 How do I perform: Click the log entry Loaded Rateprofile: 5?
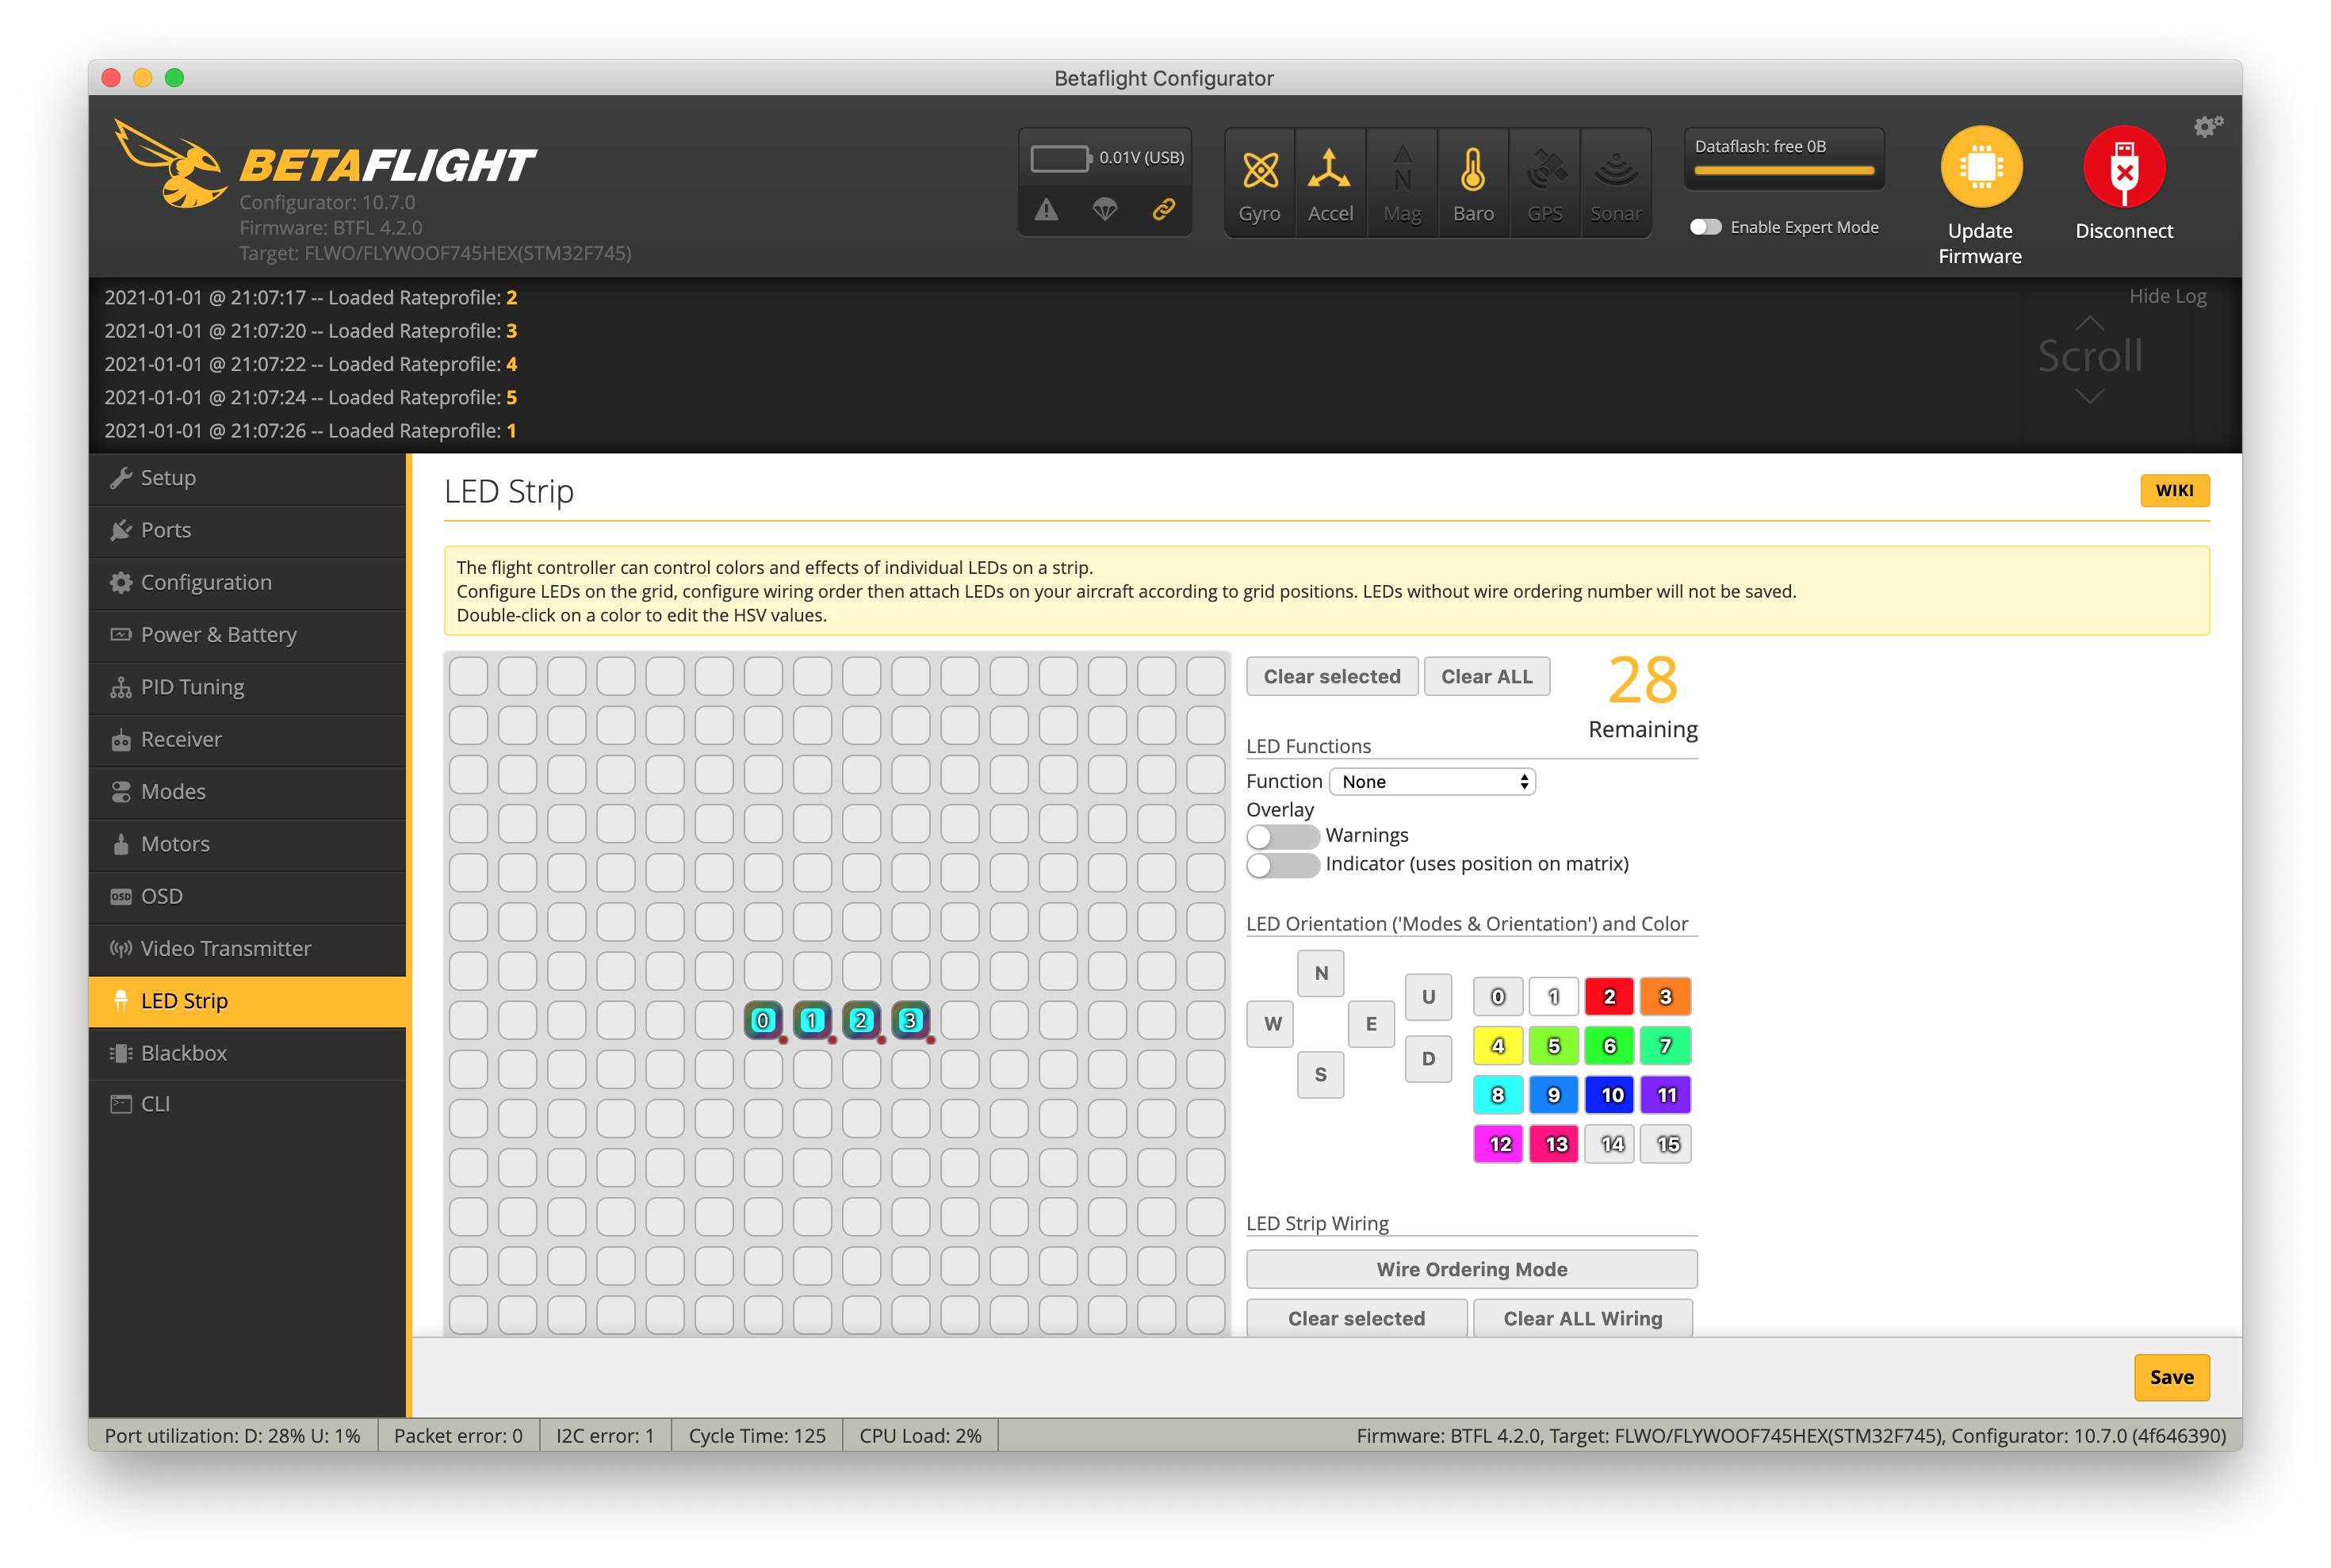coord(311,398)
